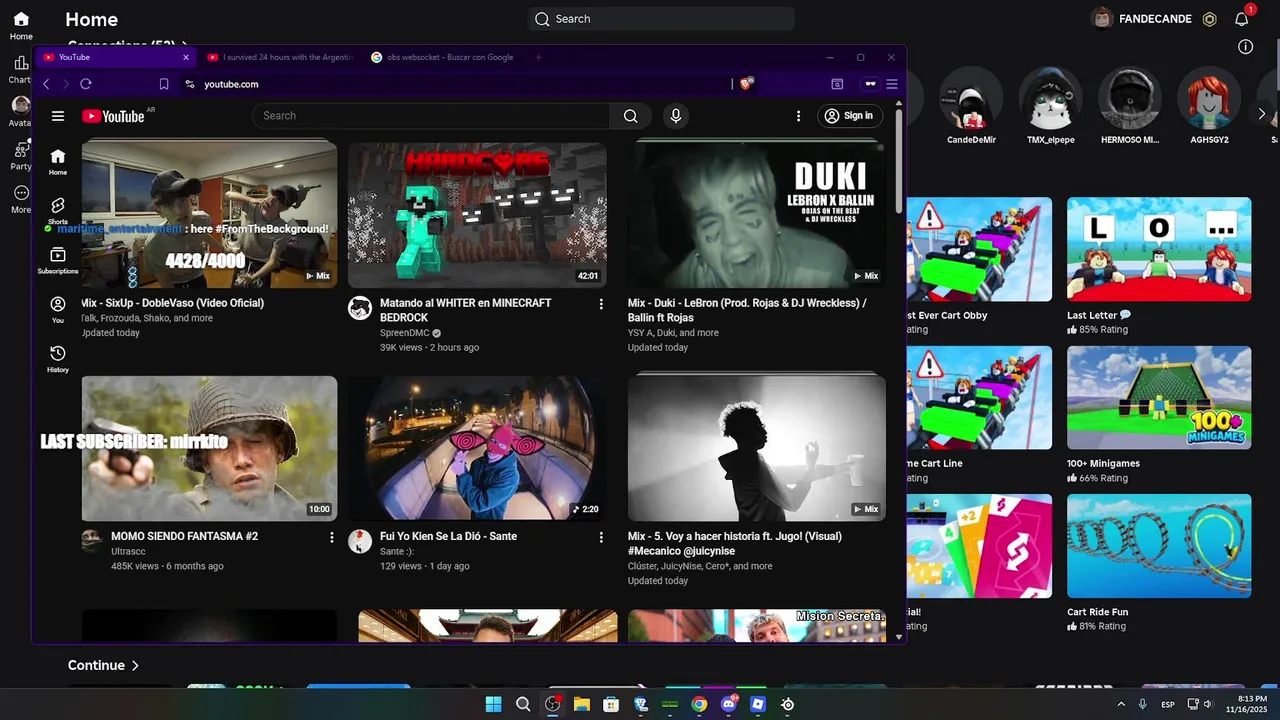Open Fui Yo Kien Se La Dió title
This screenshot has height=720, width=1280.
click(x=448, y=536)
